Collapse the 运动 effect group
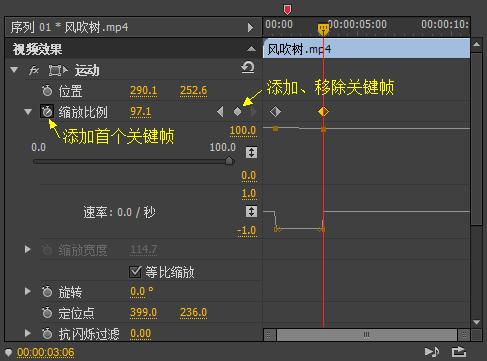Image resolution: width=487 pixels, height=361 pixels. point(14,70)
